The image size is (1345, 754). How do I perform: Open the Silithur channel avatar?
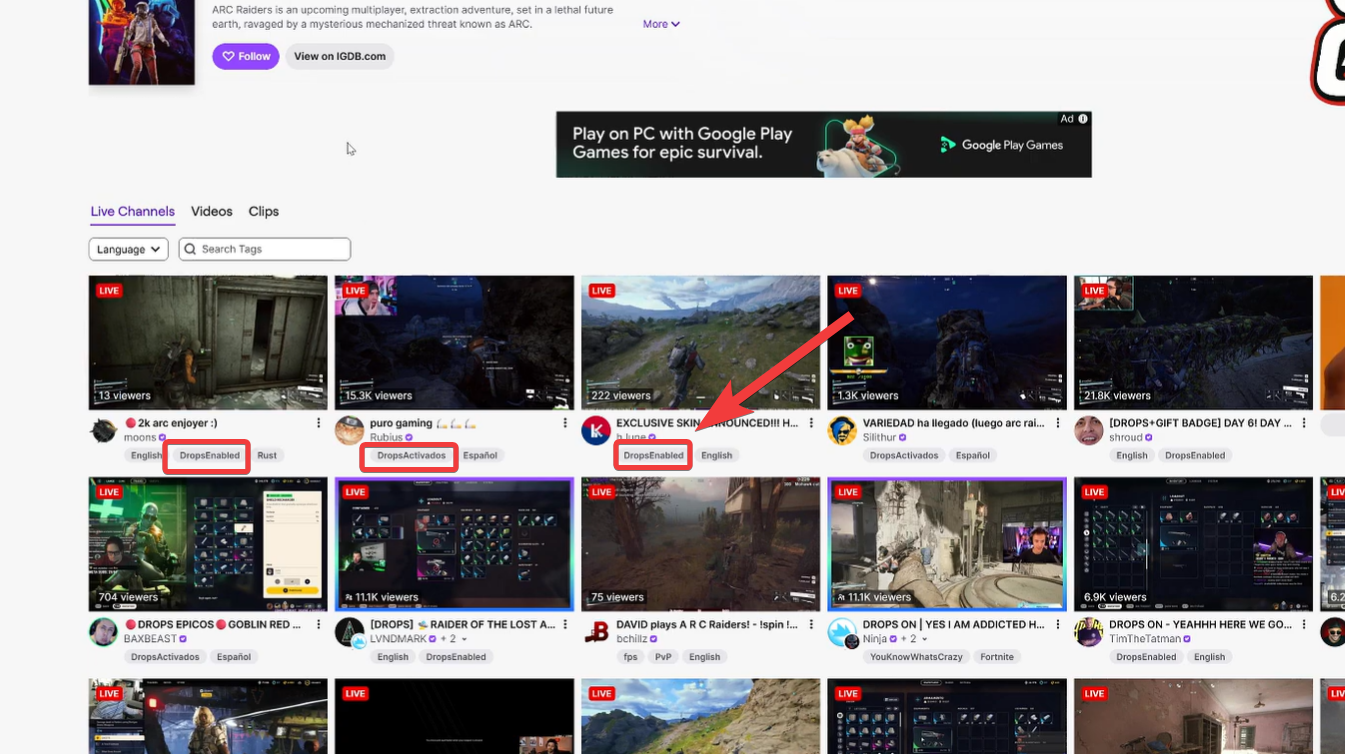tap(843, 431)
